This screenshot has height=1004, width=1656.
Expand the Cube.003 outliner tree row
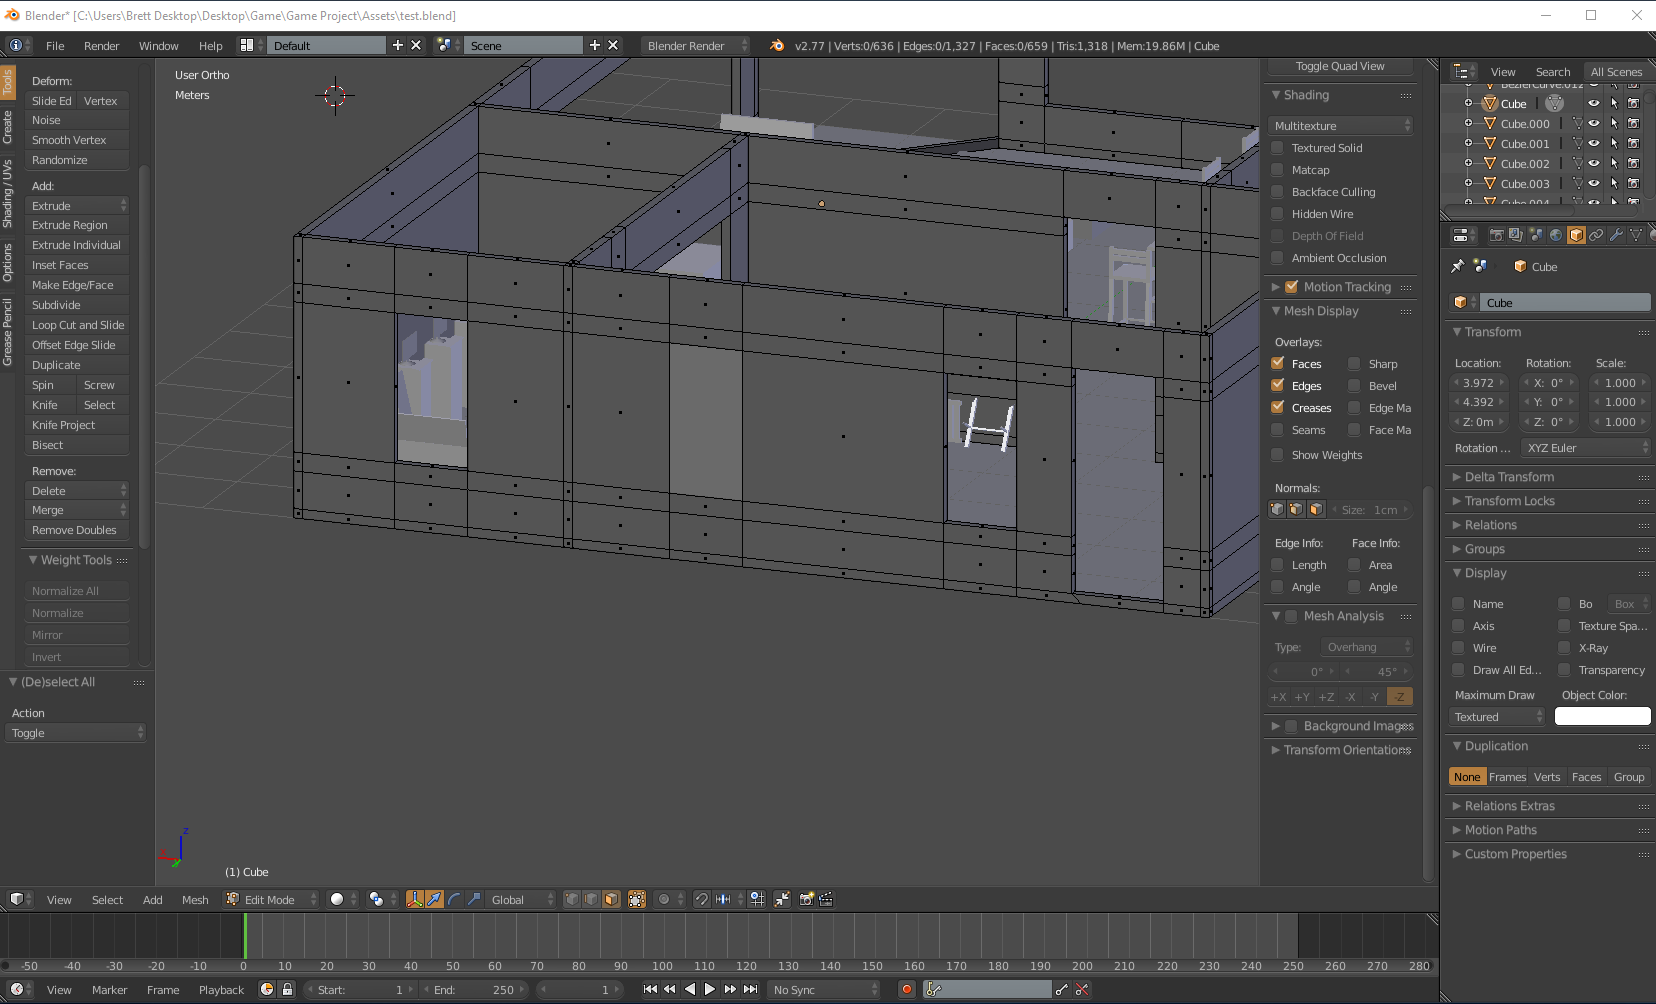click(1468, 183)
